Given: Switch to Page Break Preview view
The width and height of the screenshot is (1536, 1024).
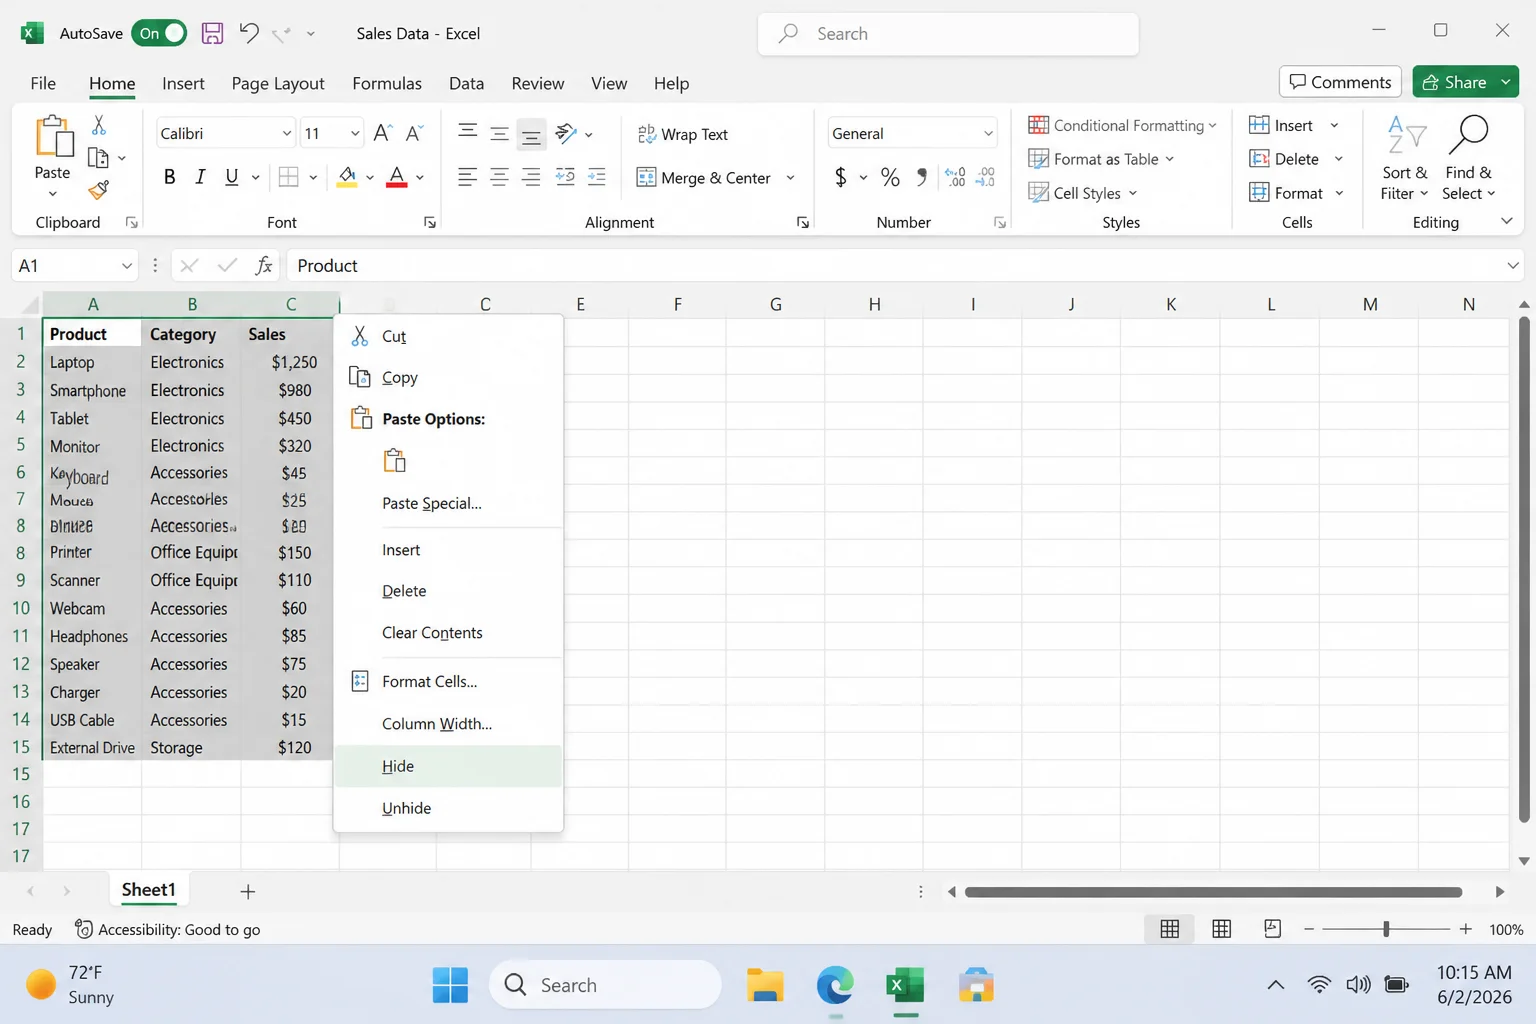Looking at the screenshot, I should [x=1272, y=929].
